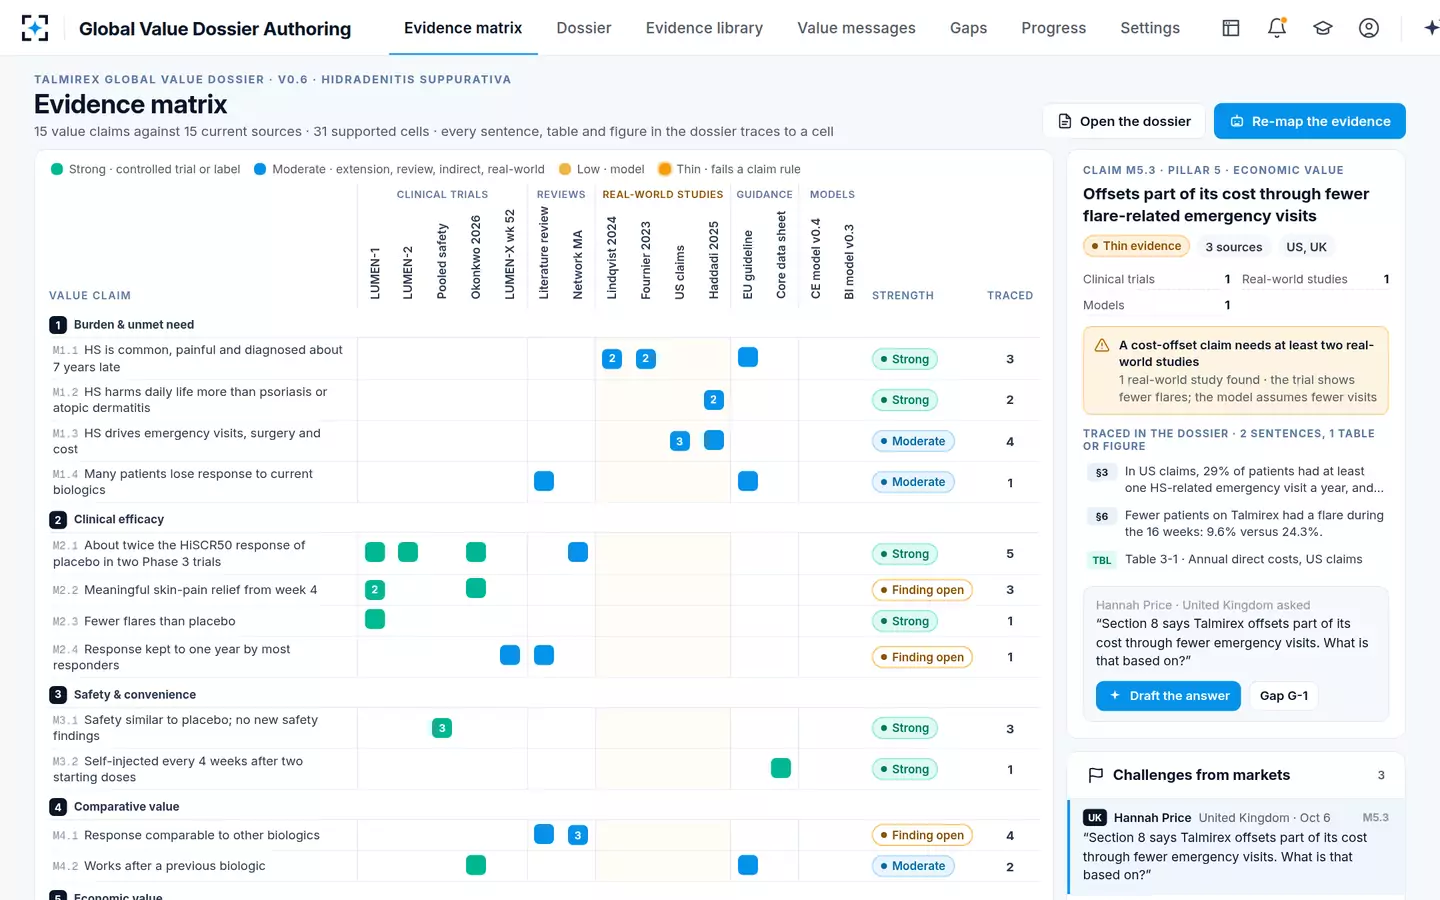Select the M3.1 Pooled safety cell
This screenshot has width=1440, height=900.
click(x=442, y=728)
